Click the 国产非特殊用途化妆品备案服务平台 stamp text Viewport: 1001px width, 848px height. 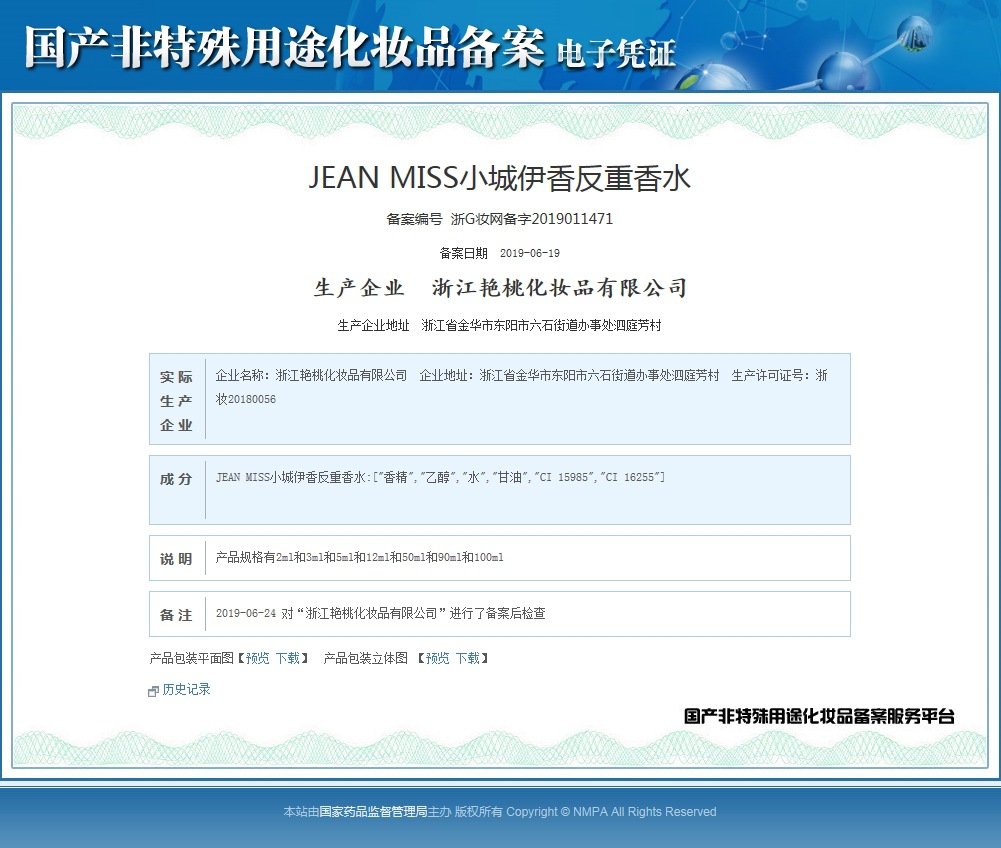tap(820, 716)
